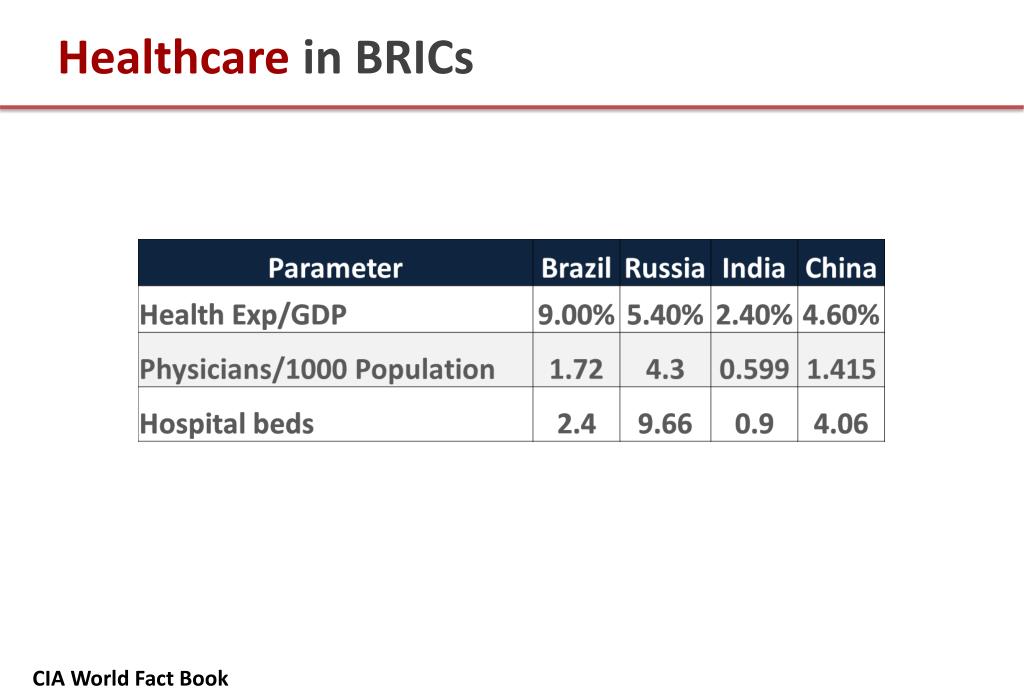This screenshot has height=698, width=1024.
Task: Select the Parameter header cell
Action: (x=336, y=263)
